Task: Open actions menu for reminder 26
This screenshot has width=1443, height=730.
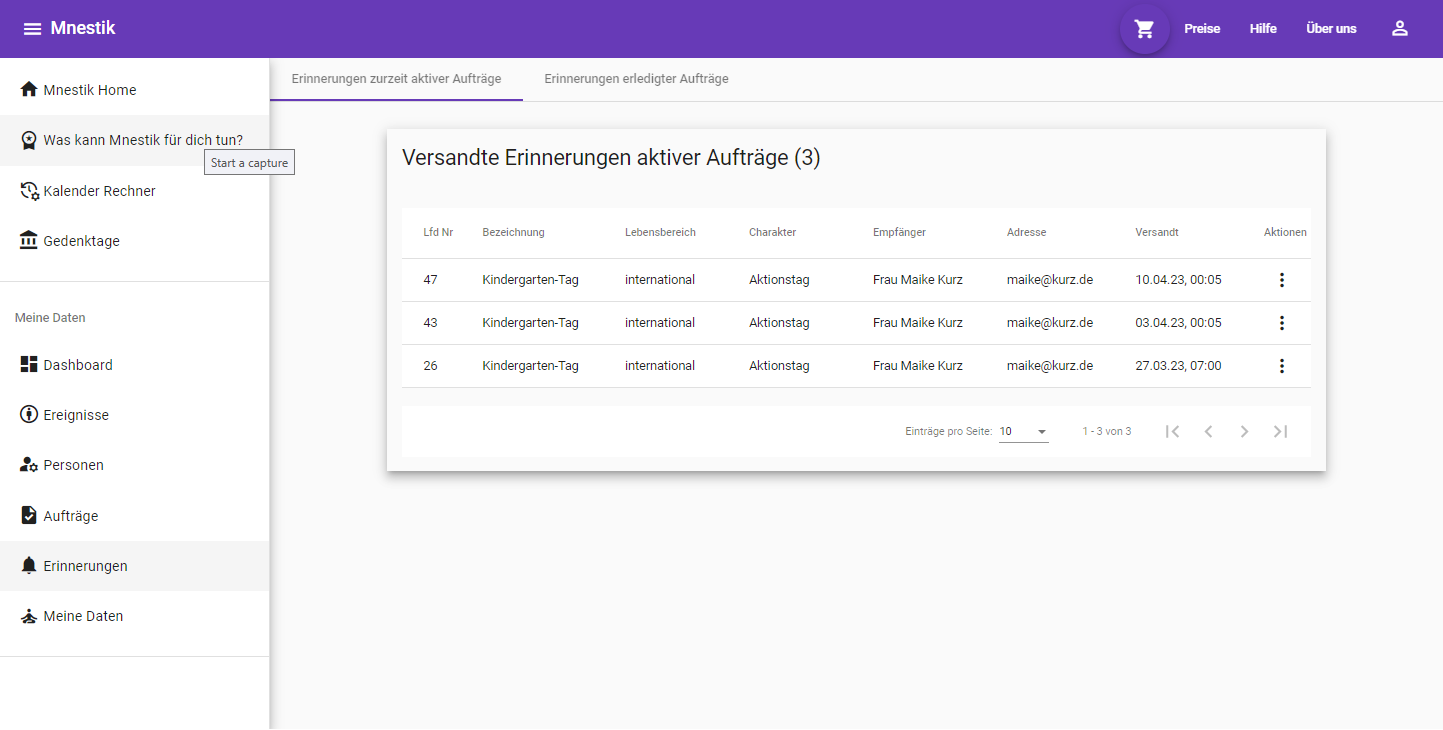Action: coord(1281,366)
